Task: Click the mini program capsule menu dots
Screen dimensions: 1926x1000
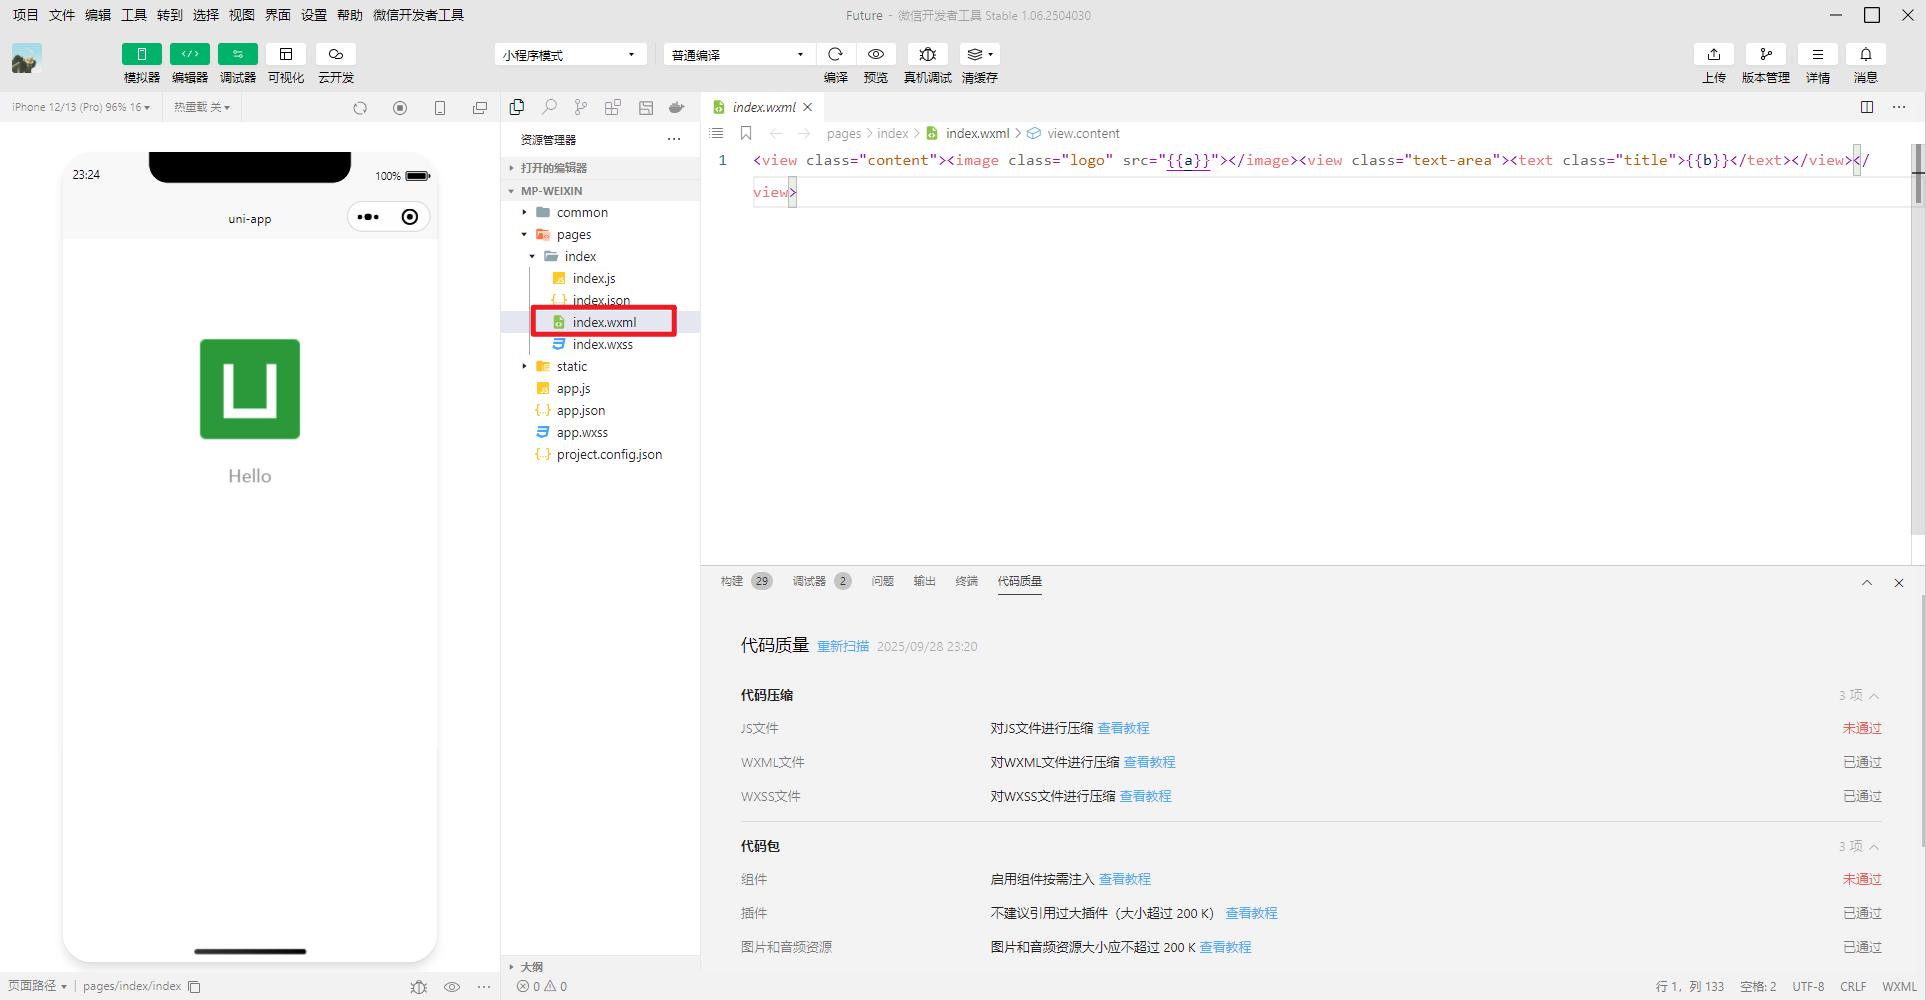Action: (x=368, y=217)
